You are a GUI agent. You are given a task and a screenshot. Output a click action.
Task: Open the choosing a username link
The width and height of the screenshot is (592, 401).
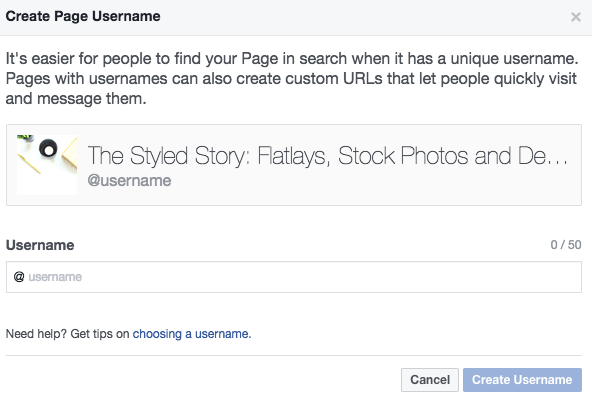pyautogui.click(x=192, y=334)
